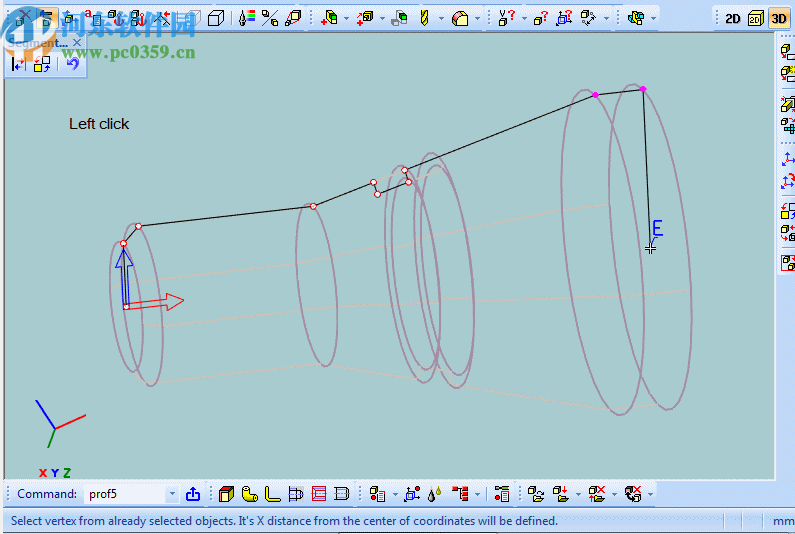The width and height of the screenshot is (795, 534).
Task: Click the blue rounded profile icon
Action: pyautogui.click(x=342, y=494)
